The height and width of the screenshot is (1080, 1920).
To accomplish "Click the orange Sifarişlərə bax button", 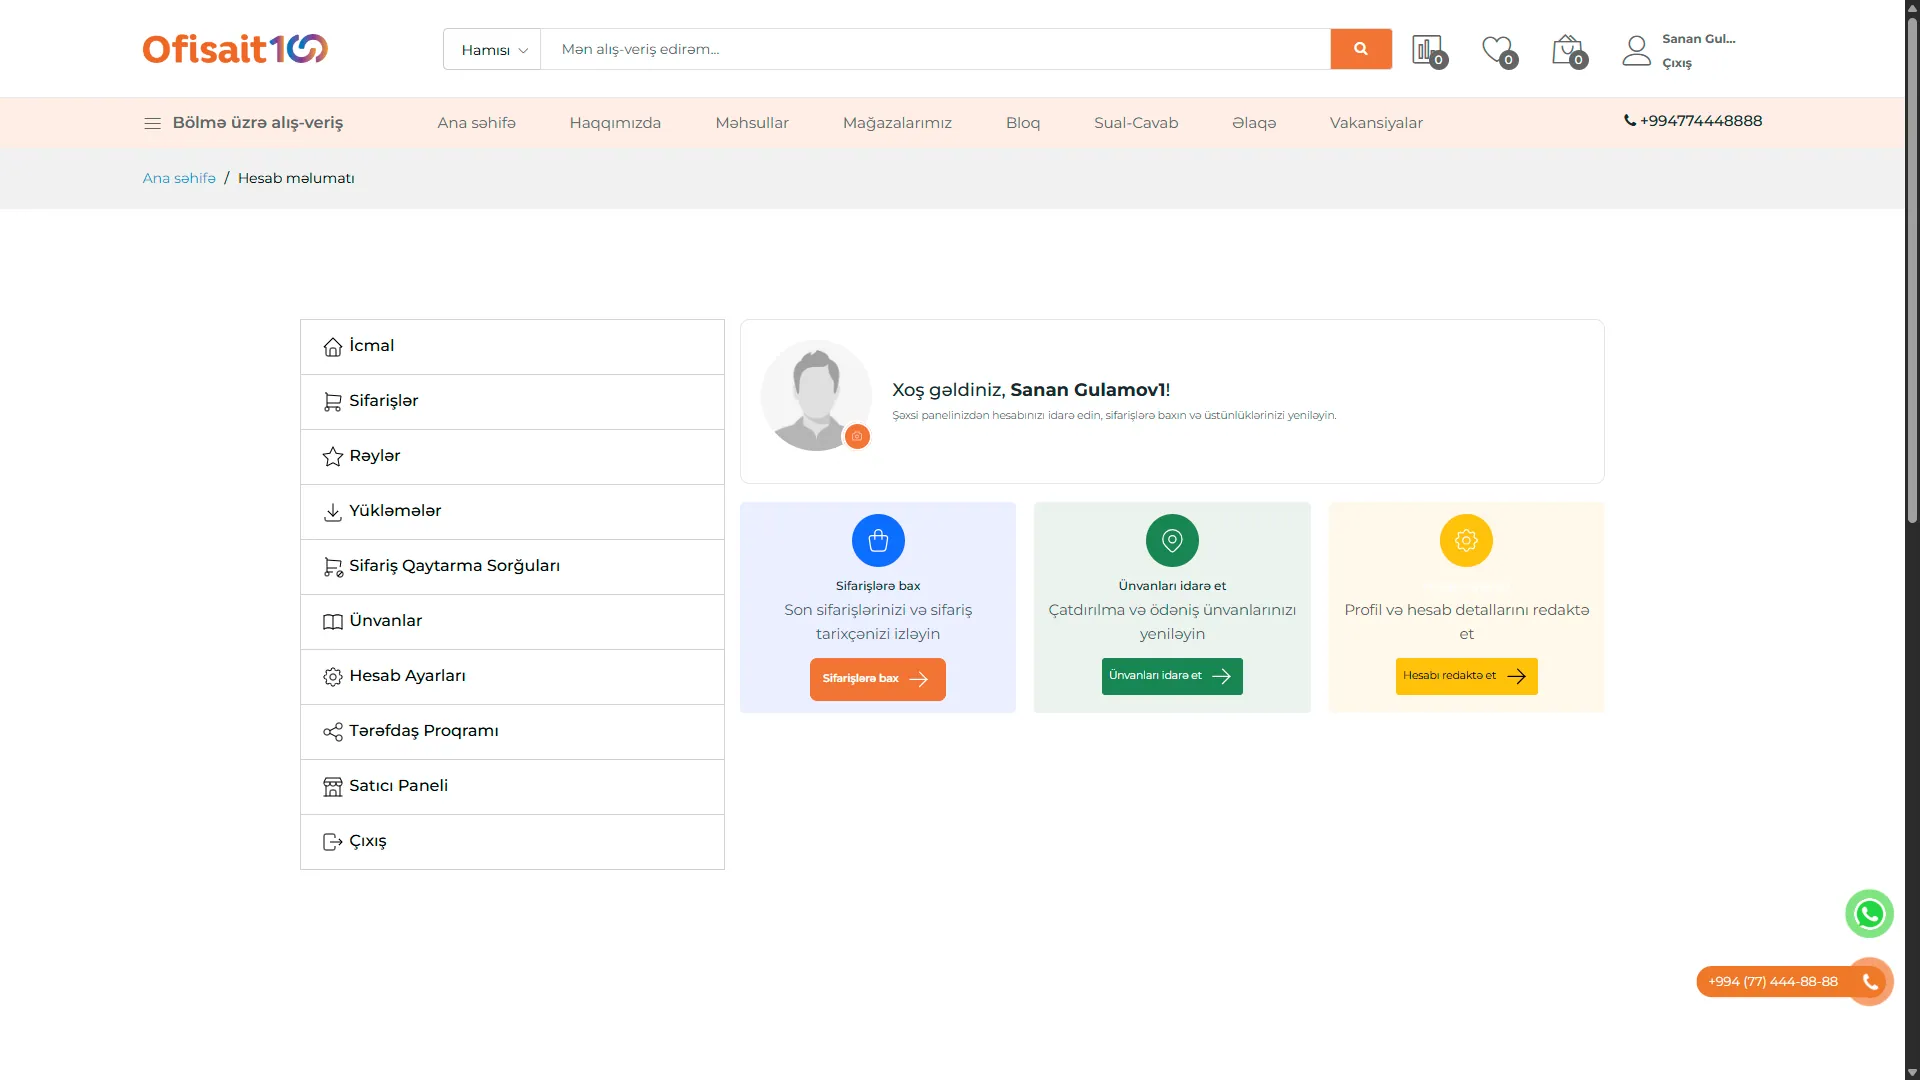I will point(877,679).
